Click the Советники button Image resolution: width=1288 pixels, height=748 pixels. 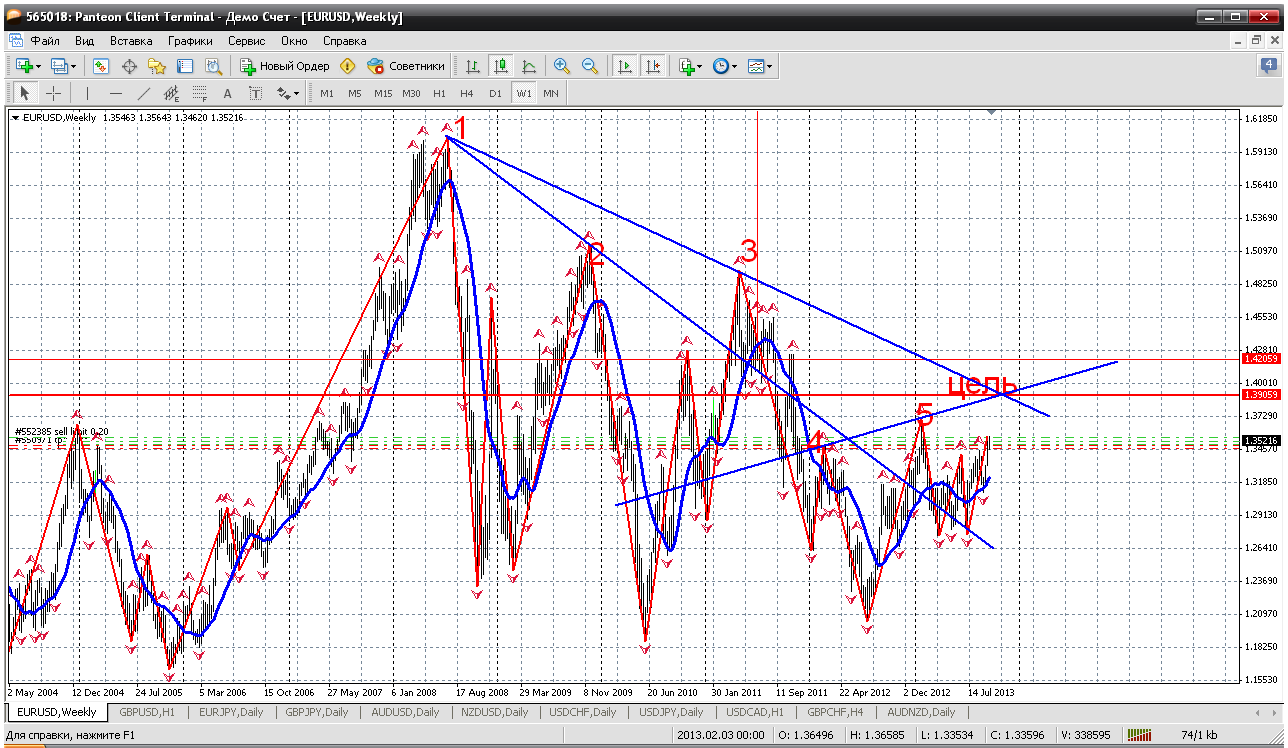(x=406, y=66)
